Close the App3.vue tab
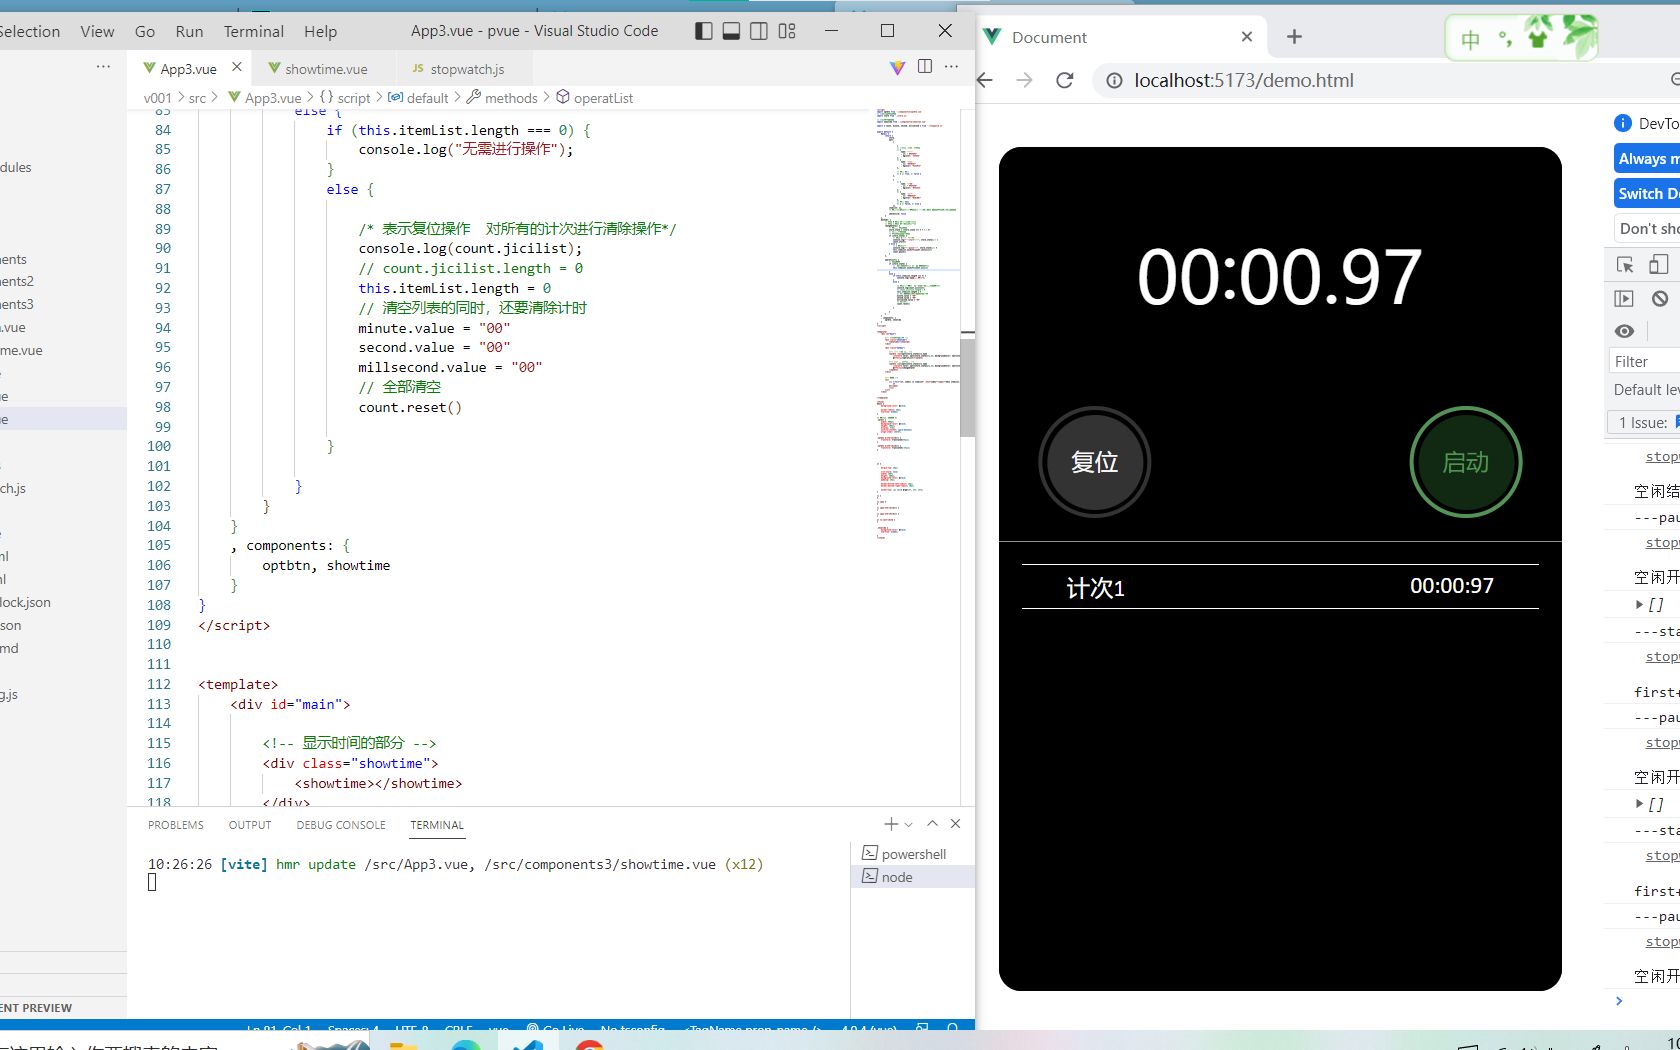This screenshot has height=1050, width=1680. click(237, 67)
